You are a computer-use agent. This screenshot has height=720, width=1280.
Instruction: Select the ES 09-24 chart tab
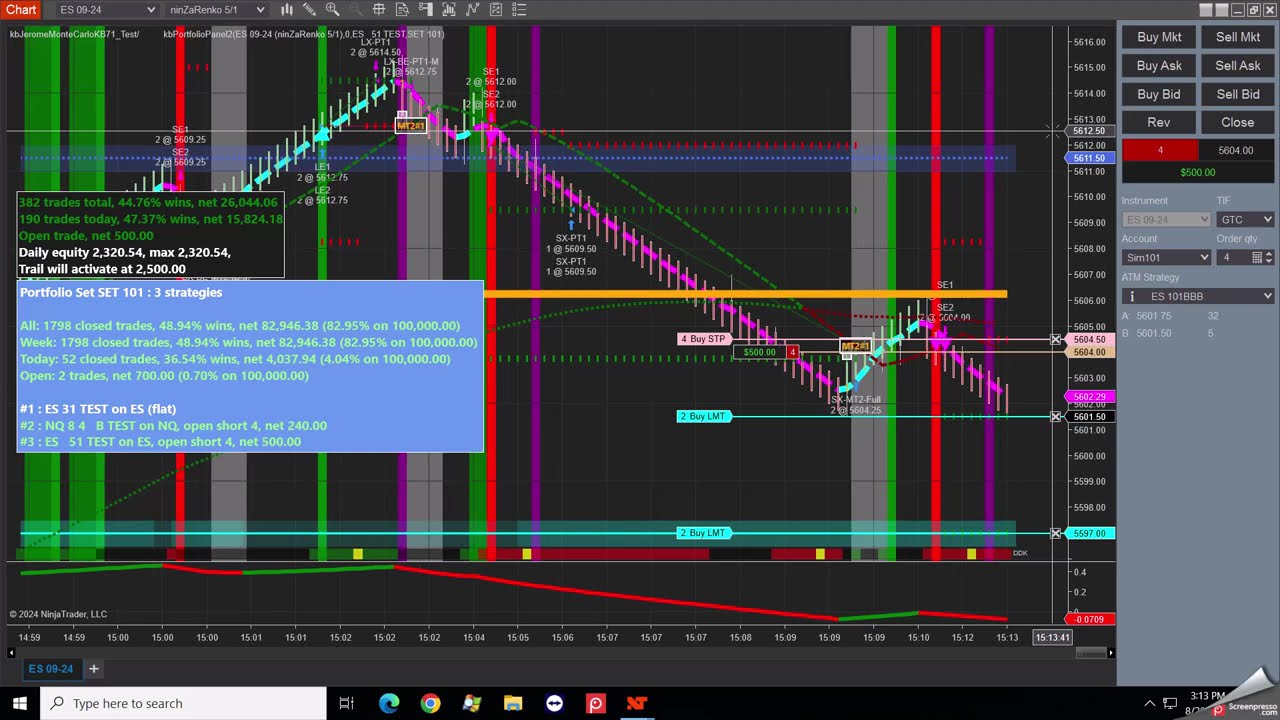point(50,668)
